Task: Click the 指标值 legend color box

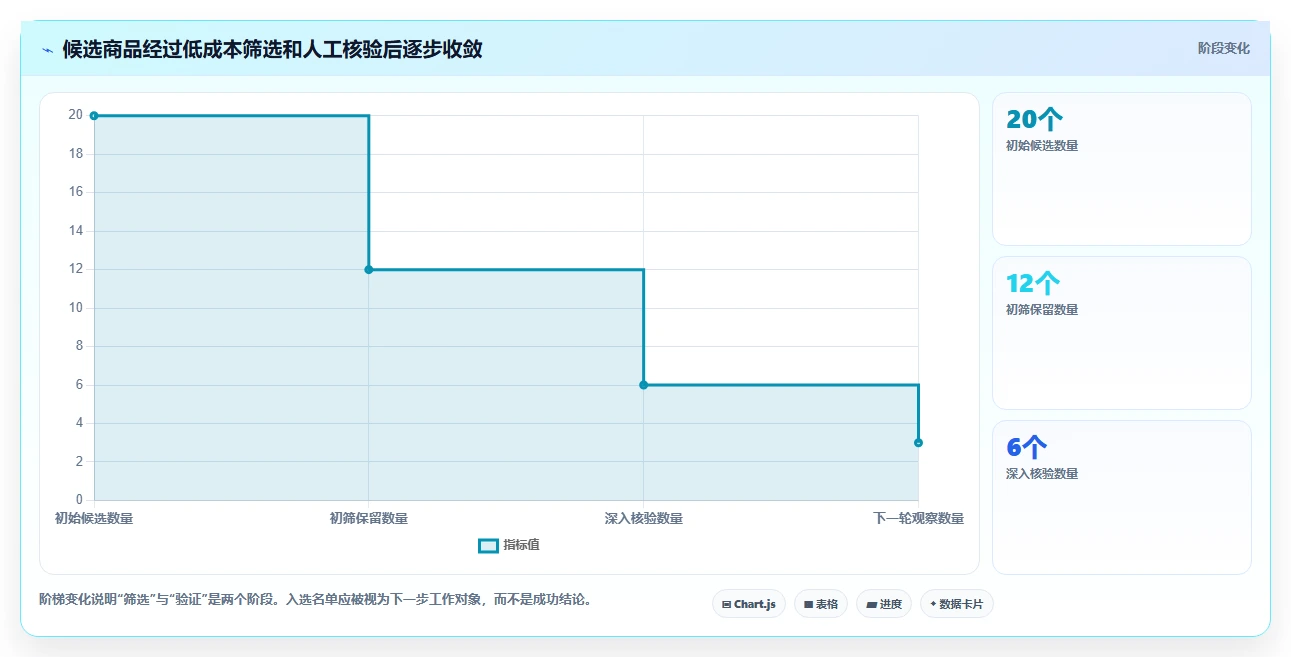Action: click(x=488, y=545)
